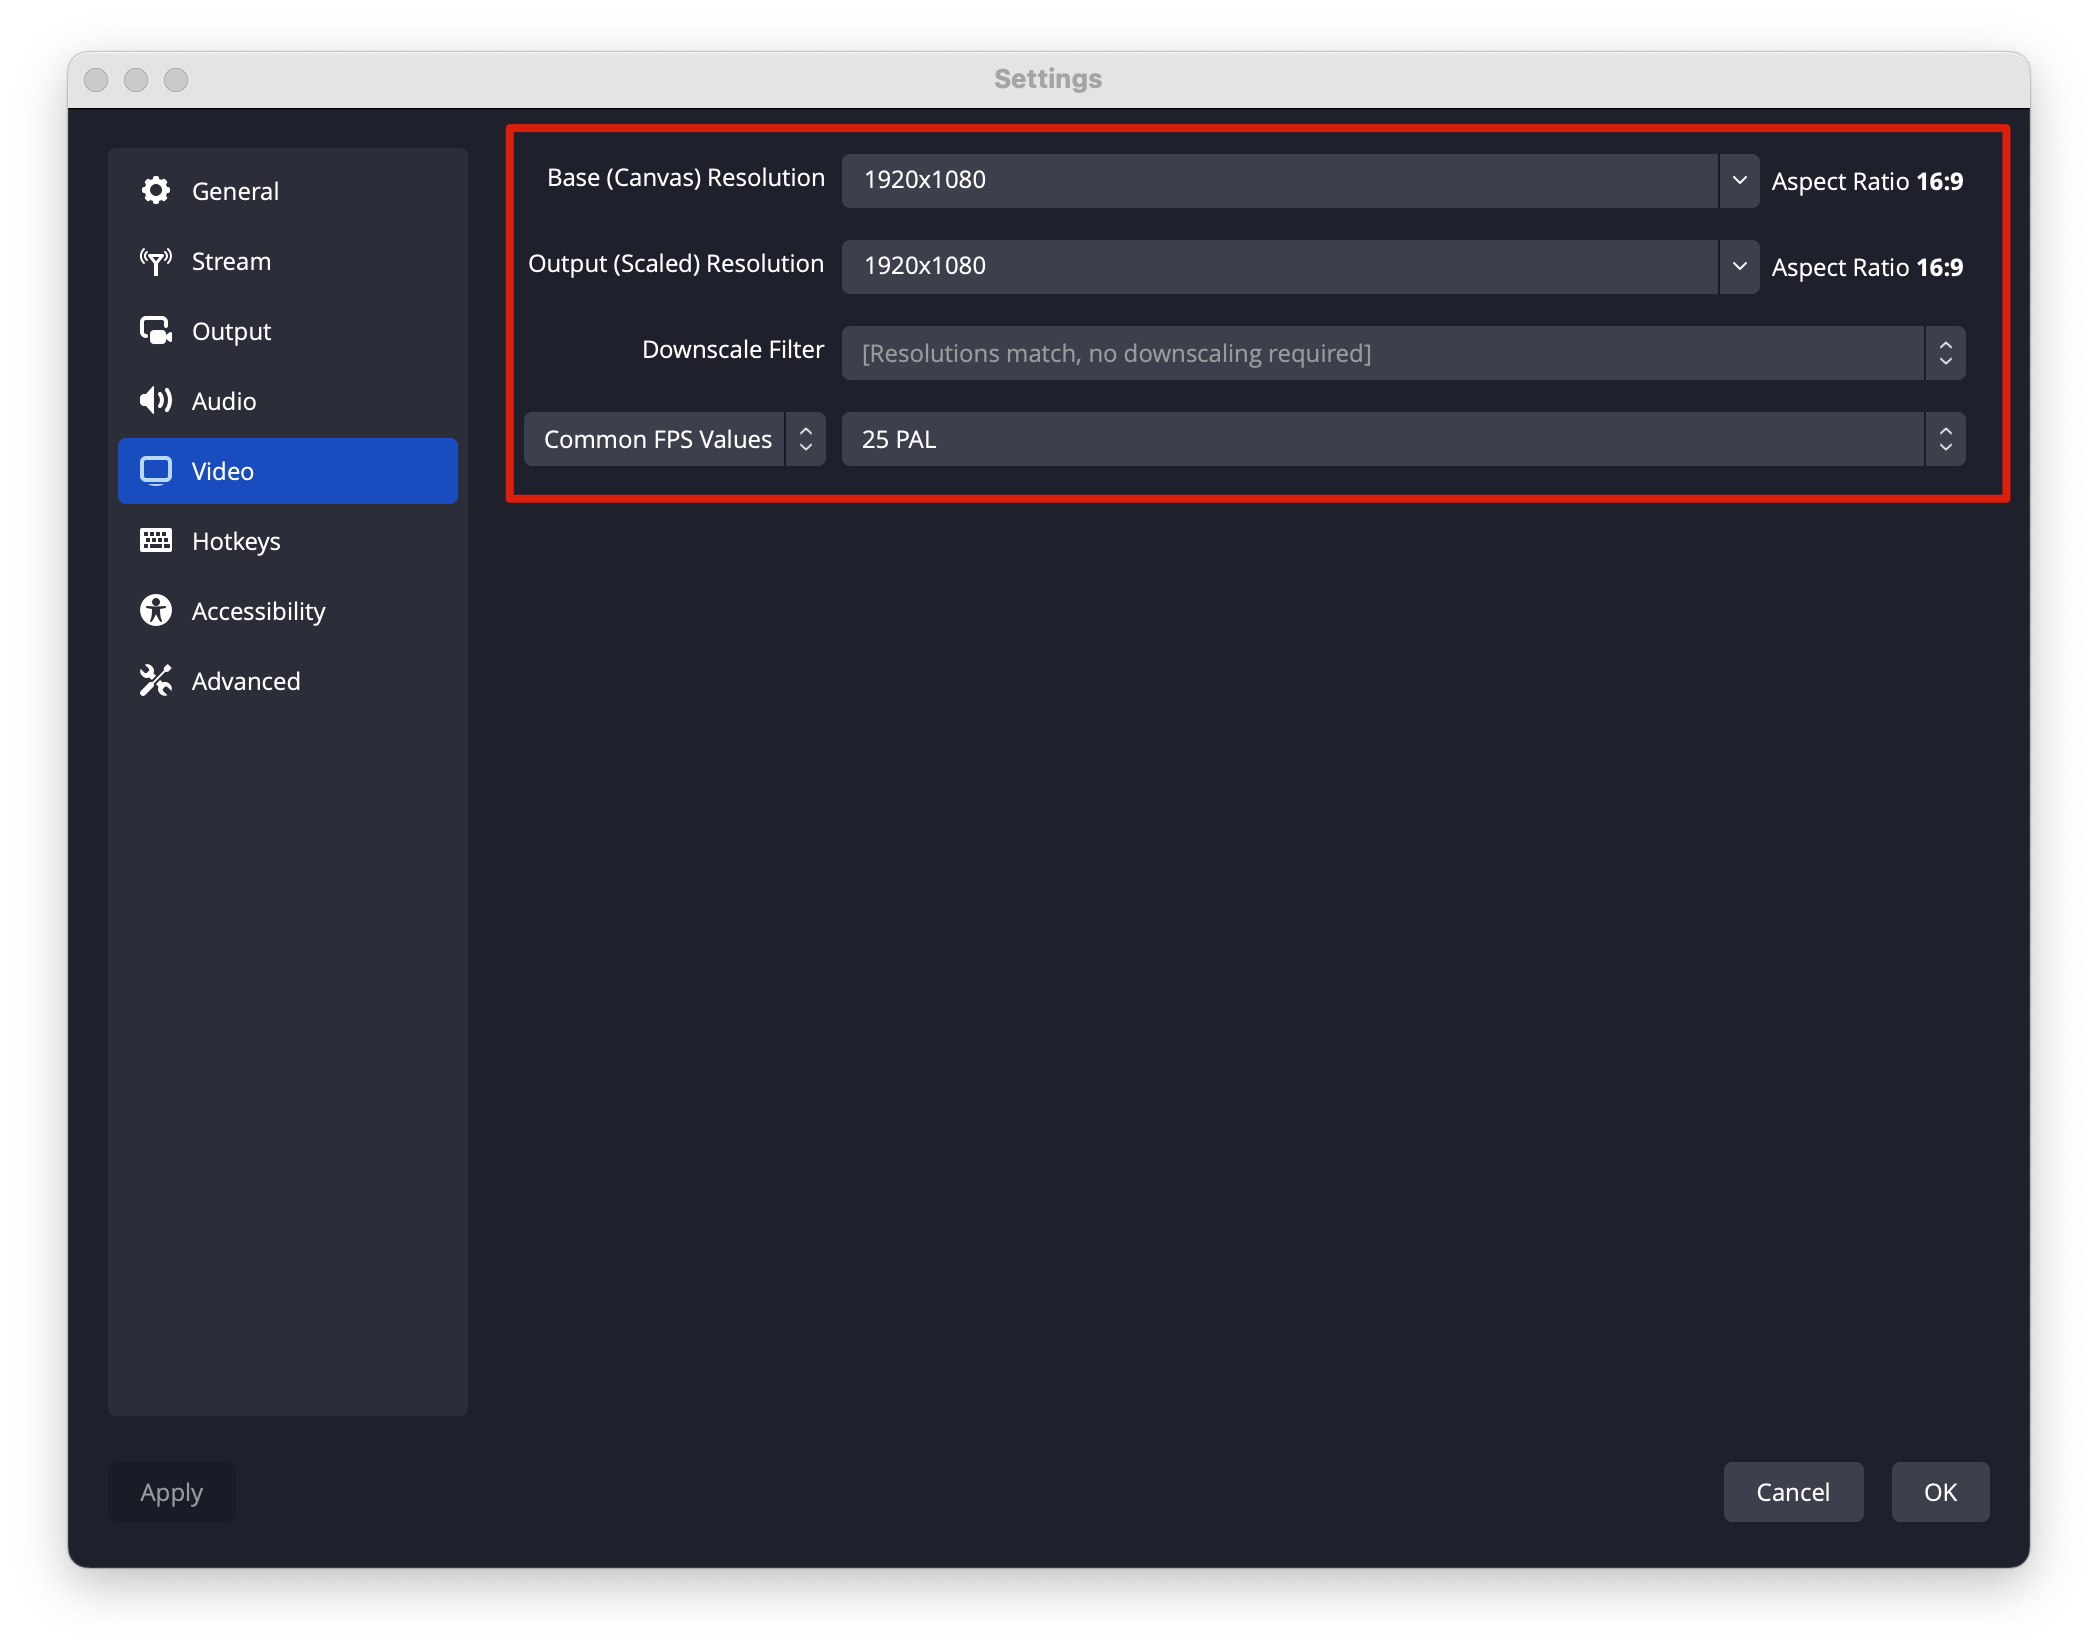Click the Advanced tools icon
Viewport: 2098px width, 1652px height.
click(156, 680)
